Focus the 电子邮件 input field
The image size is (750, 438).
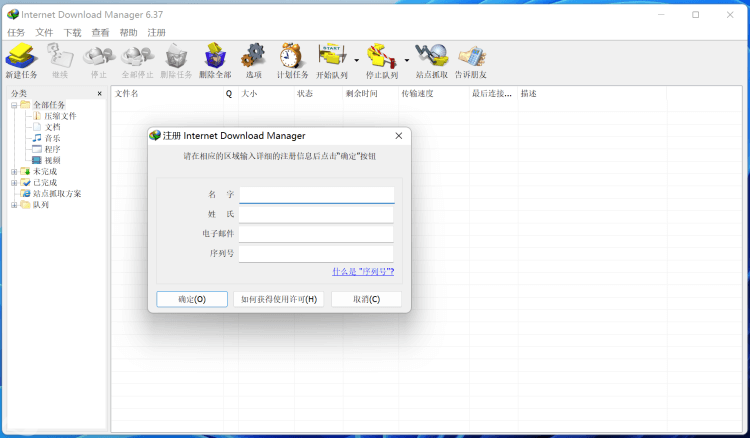coord(316,234)
